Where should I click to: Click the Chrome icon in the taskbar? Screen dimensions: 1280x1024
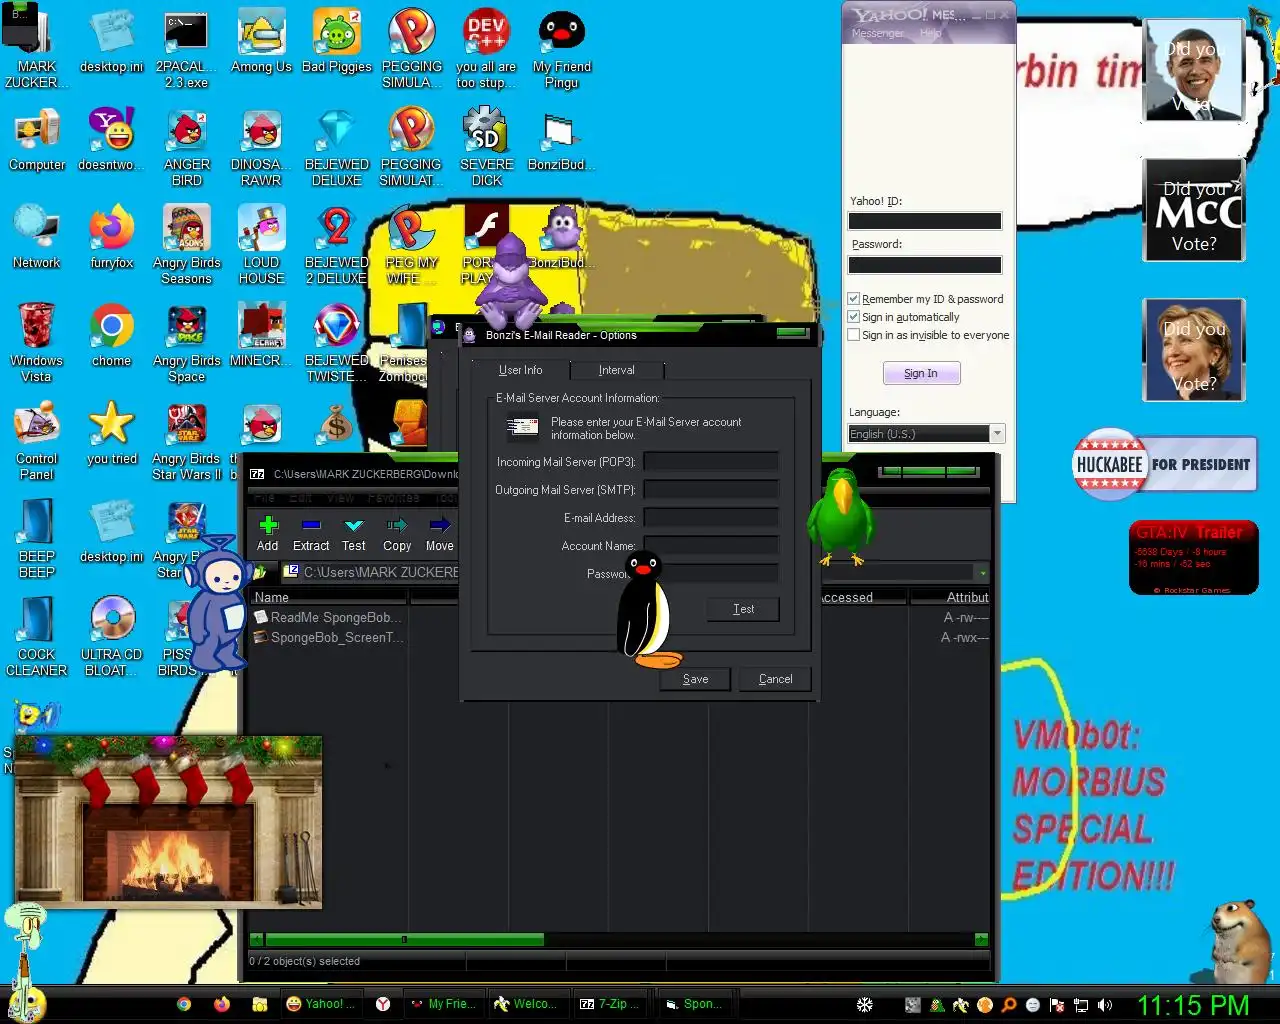184,1004
